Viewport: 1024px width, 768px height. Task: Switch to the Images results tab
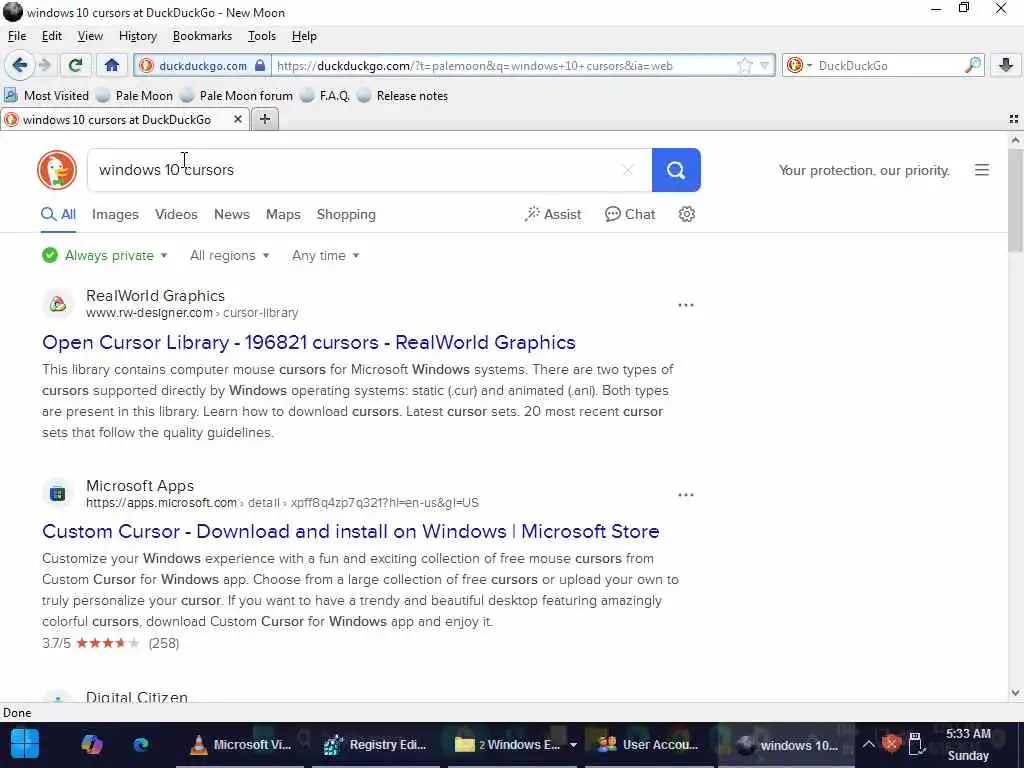tap(116, 214)
